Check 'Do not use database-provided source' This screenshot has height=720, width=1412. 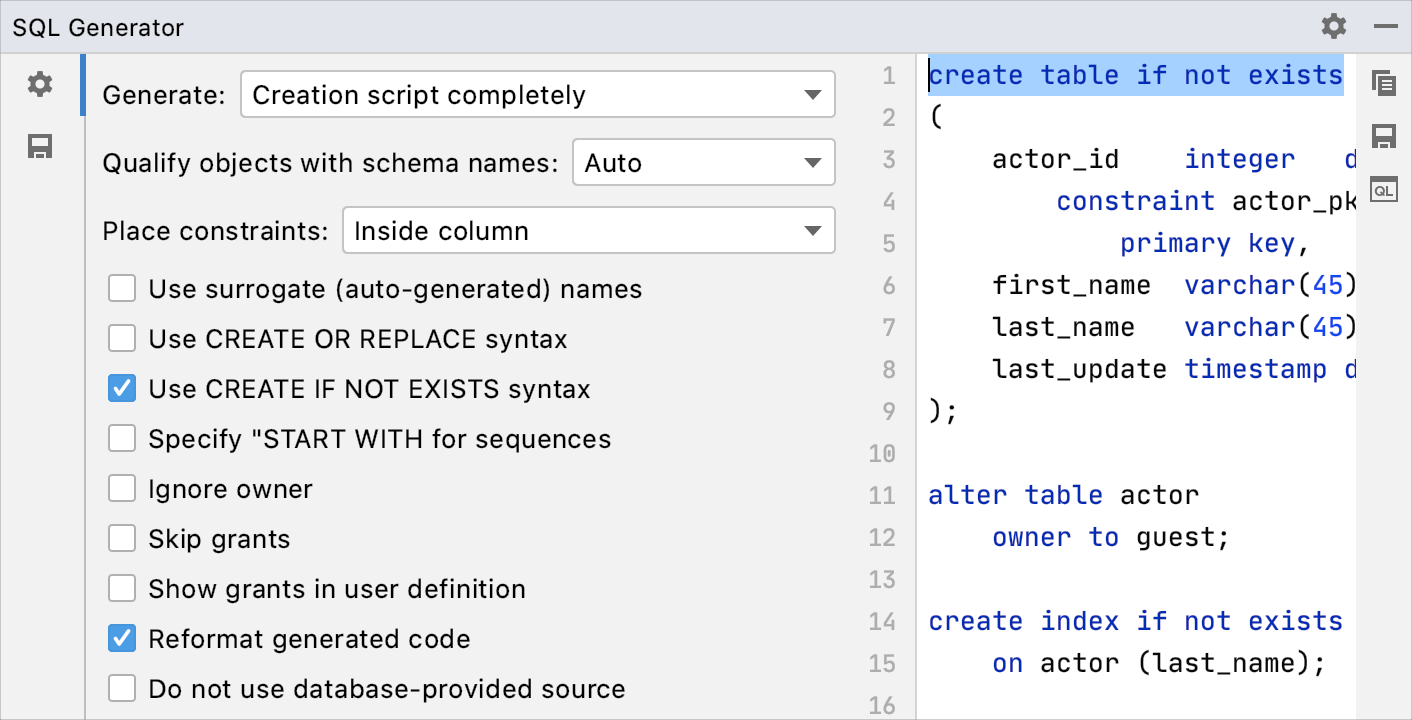tap(121, 687)
